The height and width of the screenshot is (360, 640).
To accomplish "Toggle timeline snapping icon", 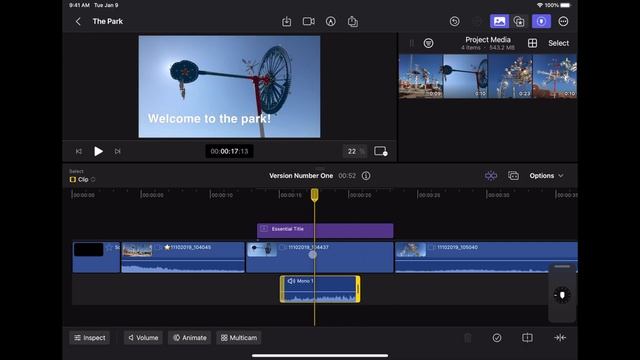I will (x=491, y=176).
